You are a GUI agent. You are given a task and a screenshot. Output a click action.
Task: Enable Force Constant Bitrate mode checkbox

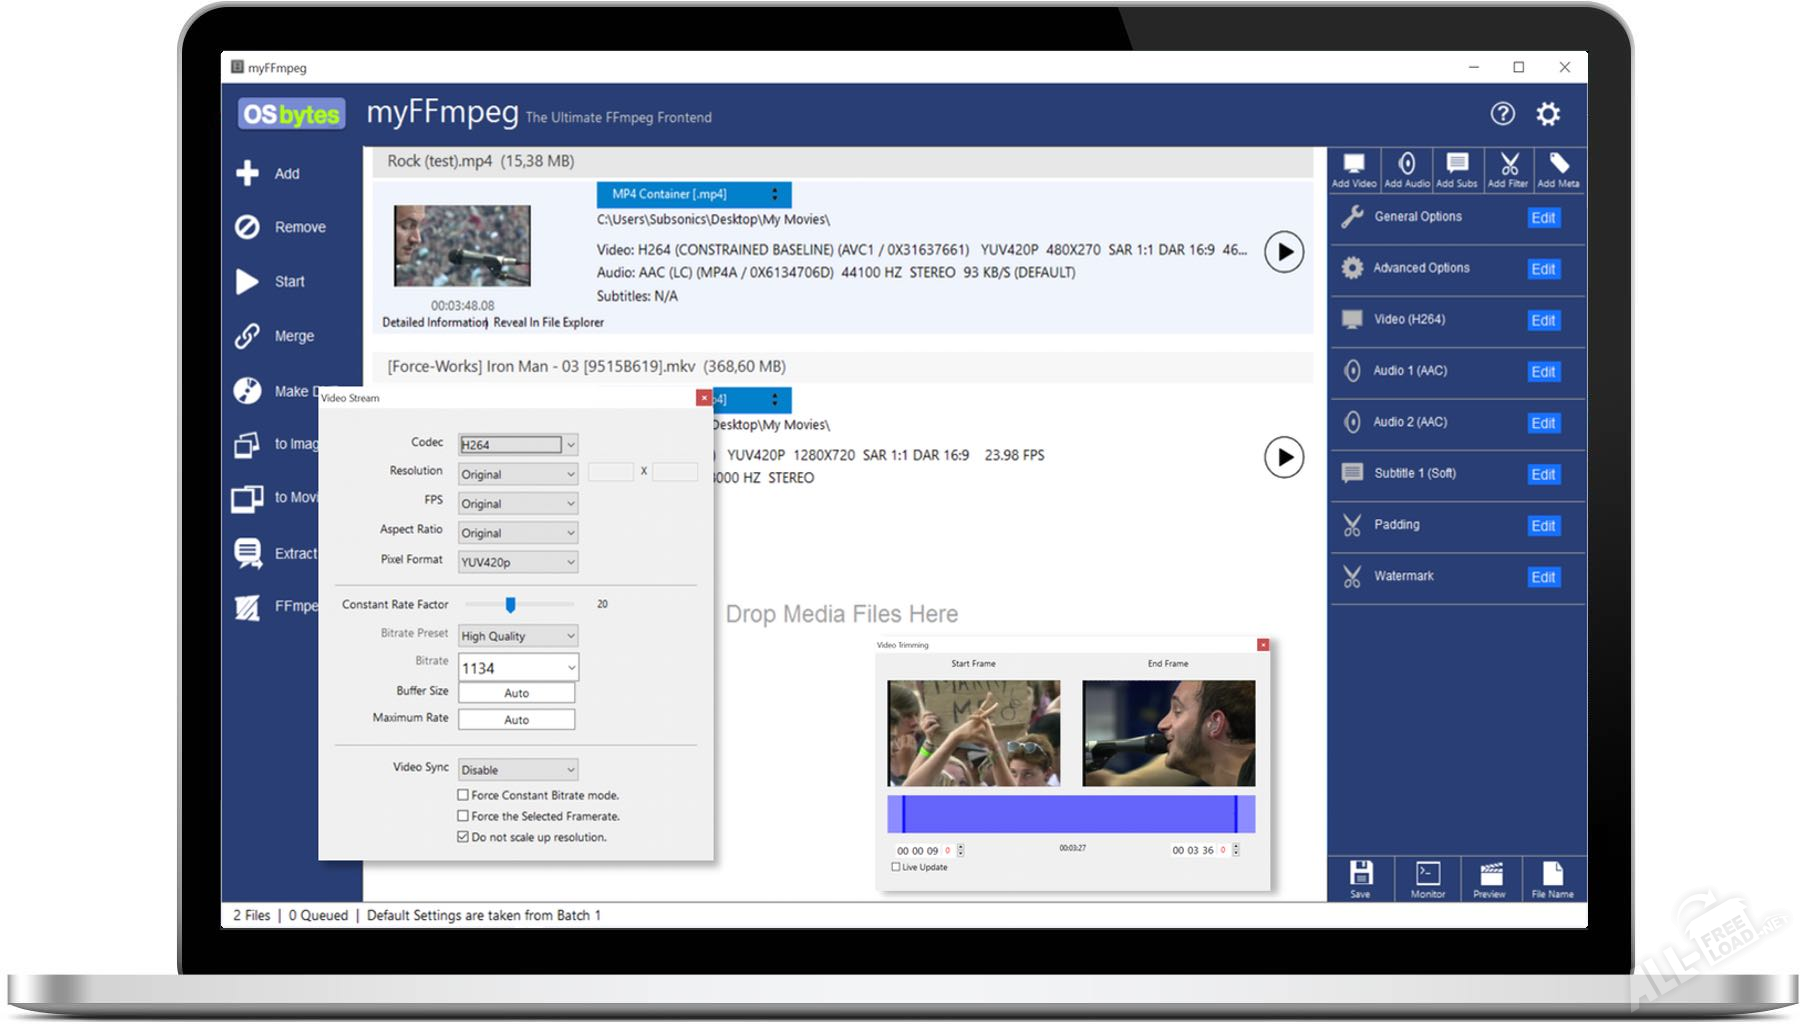coord(463,795)
